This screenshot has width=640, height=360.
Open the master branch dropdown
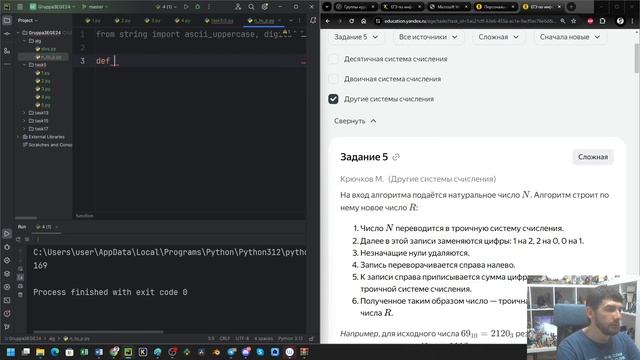(x=95, y=7)
